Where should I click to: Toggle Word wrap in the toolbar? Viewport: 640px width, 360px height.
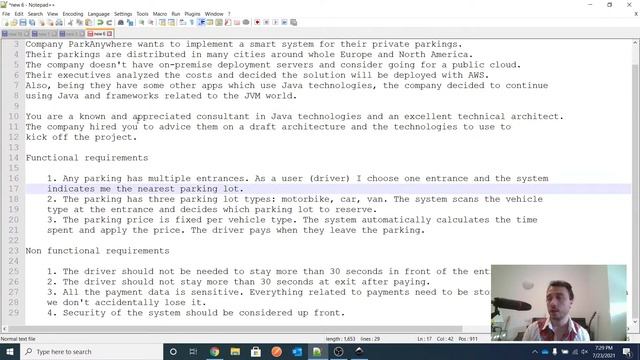coord(182,22)
